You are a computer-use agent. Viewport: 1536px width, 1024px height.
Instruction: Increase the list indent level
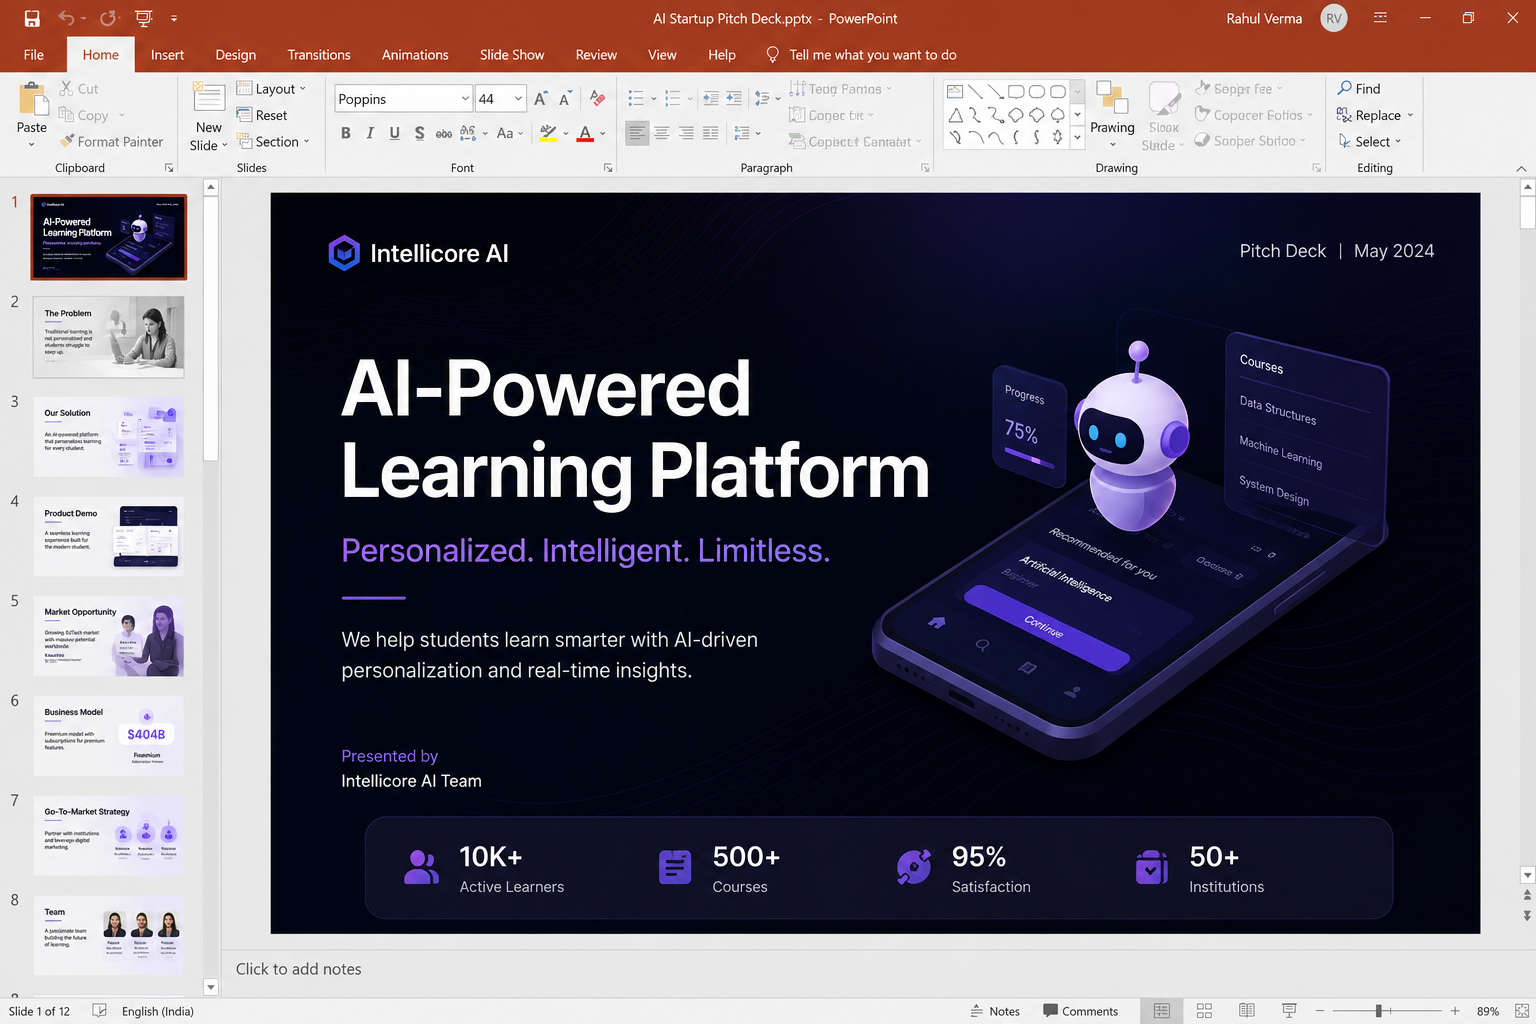(734, 98)
